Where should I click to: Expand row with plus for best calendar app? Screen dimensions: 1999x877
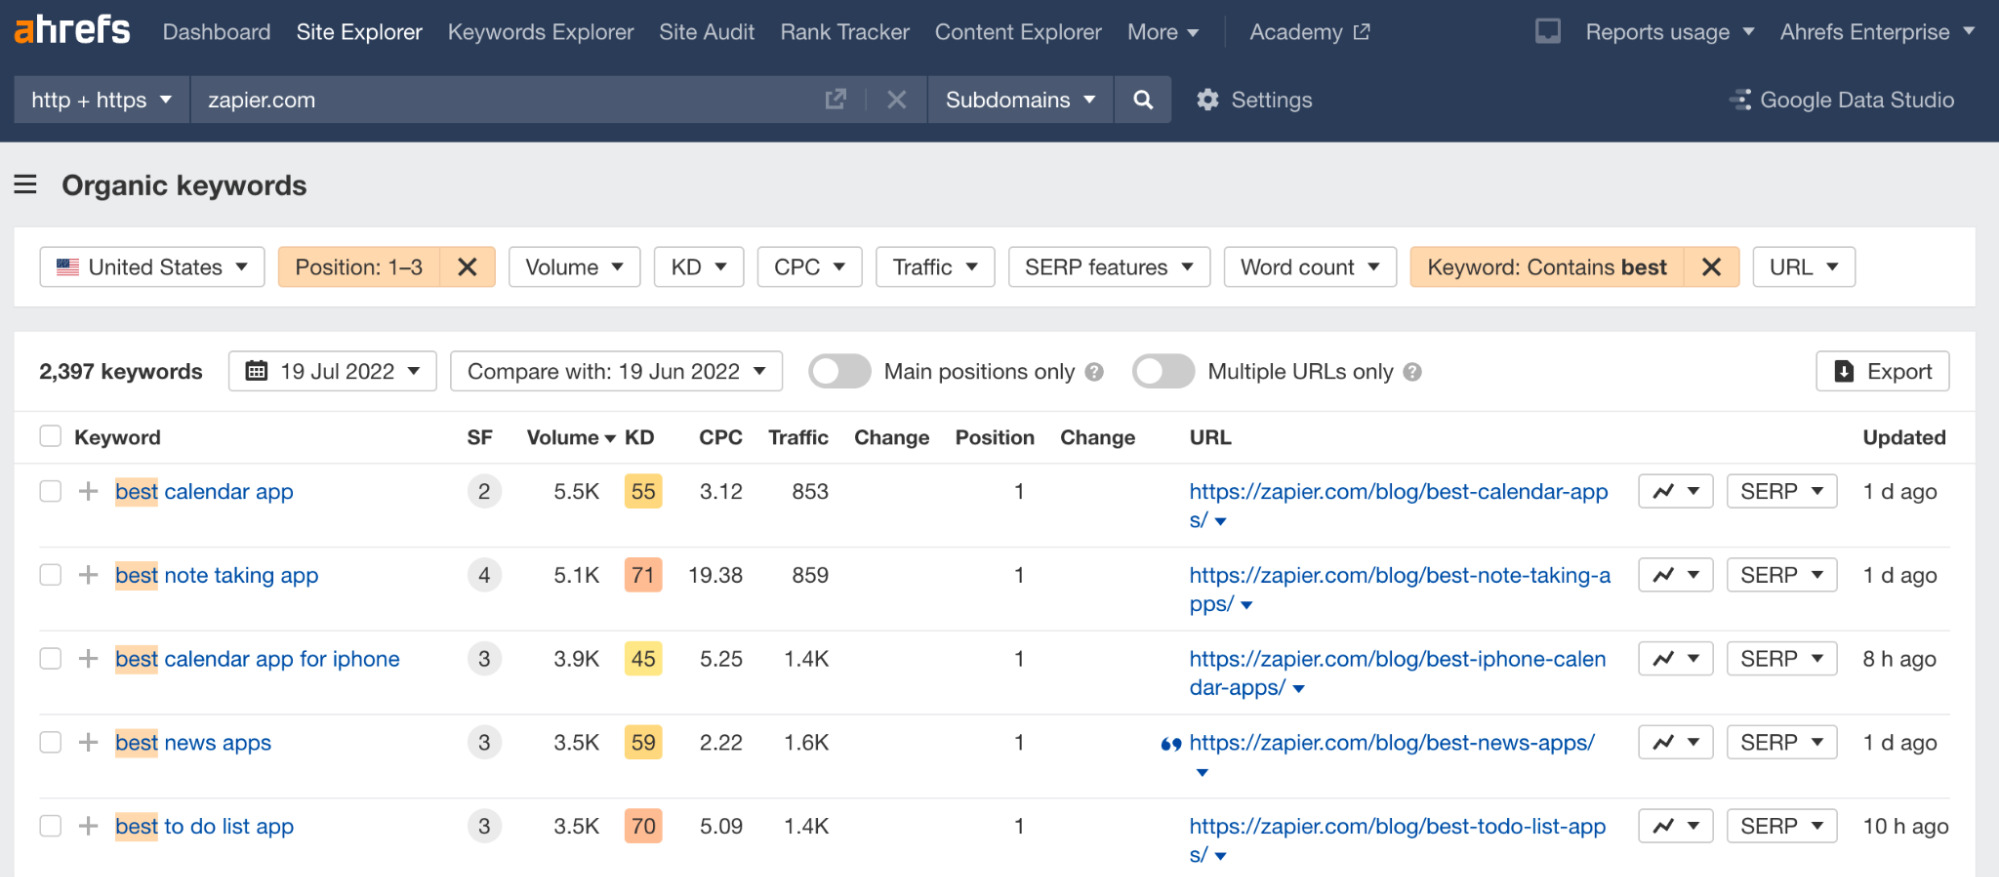(x=88, y=491)
